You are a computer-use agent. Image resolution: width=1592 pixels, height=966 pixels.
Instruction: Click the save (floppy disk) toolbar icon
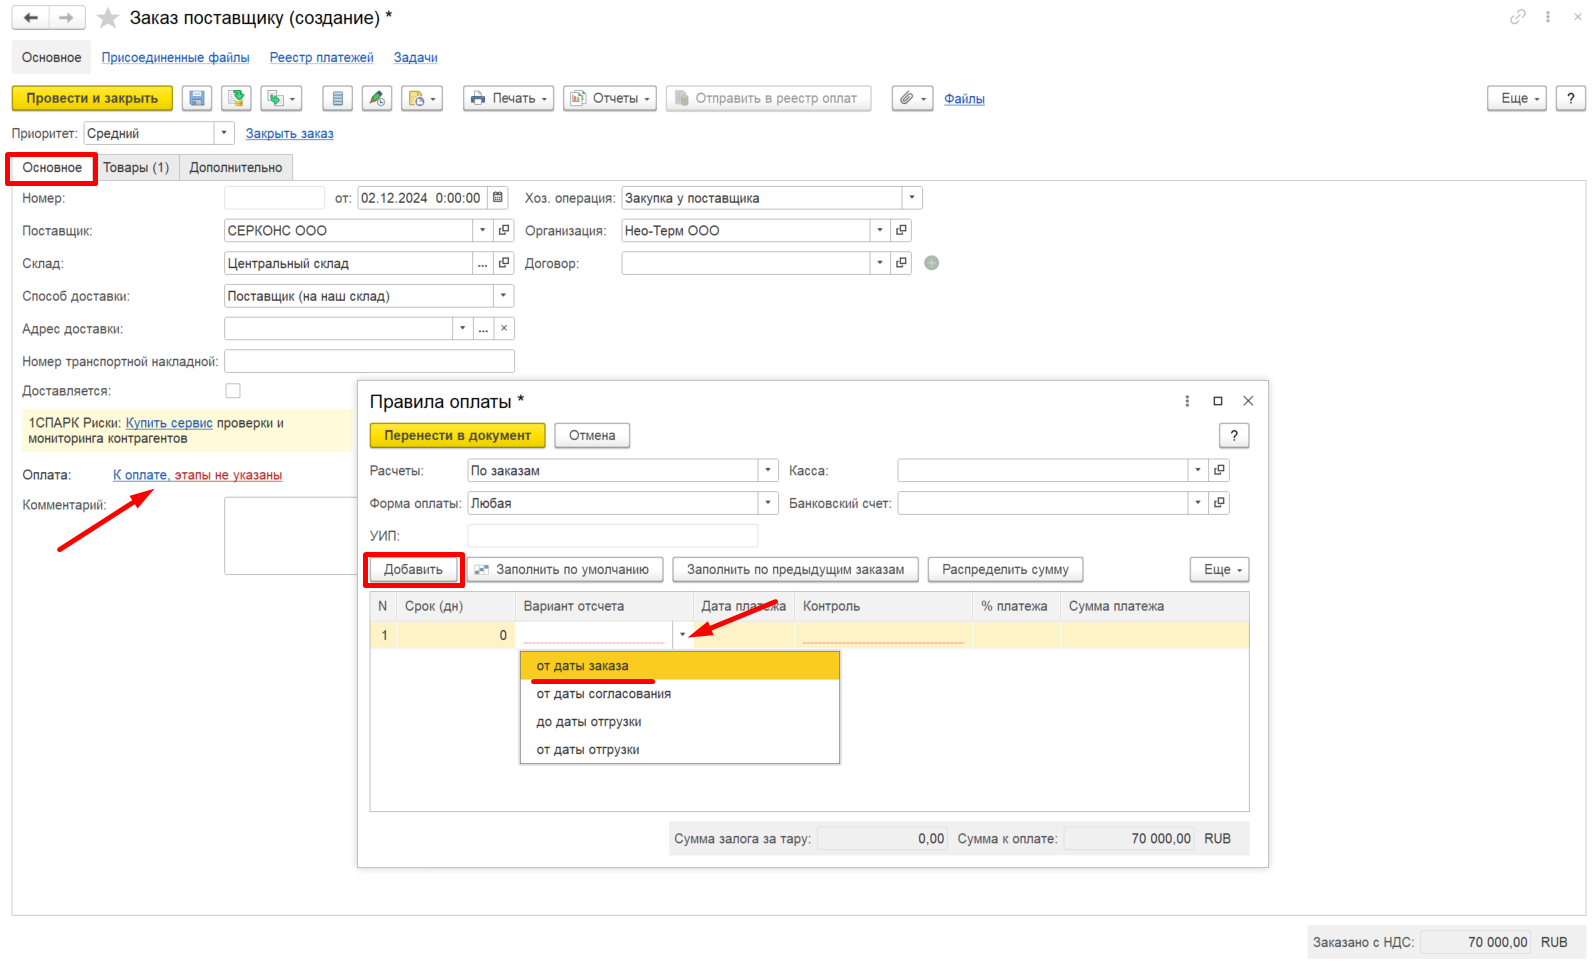(x=197, y=98)
